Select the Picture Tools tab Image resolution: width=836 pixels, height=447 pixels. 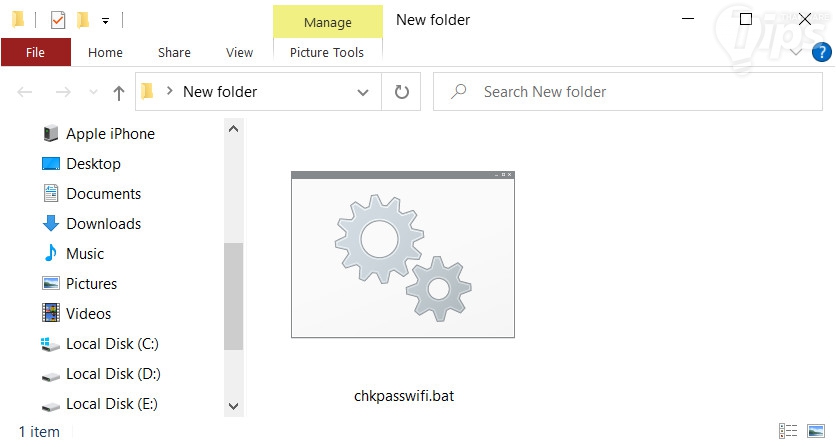tap(327, 52)
